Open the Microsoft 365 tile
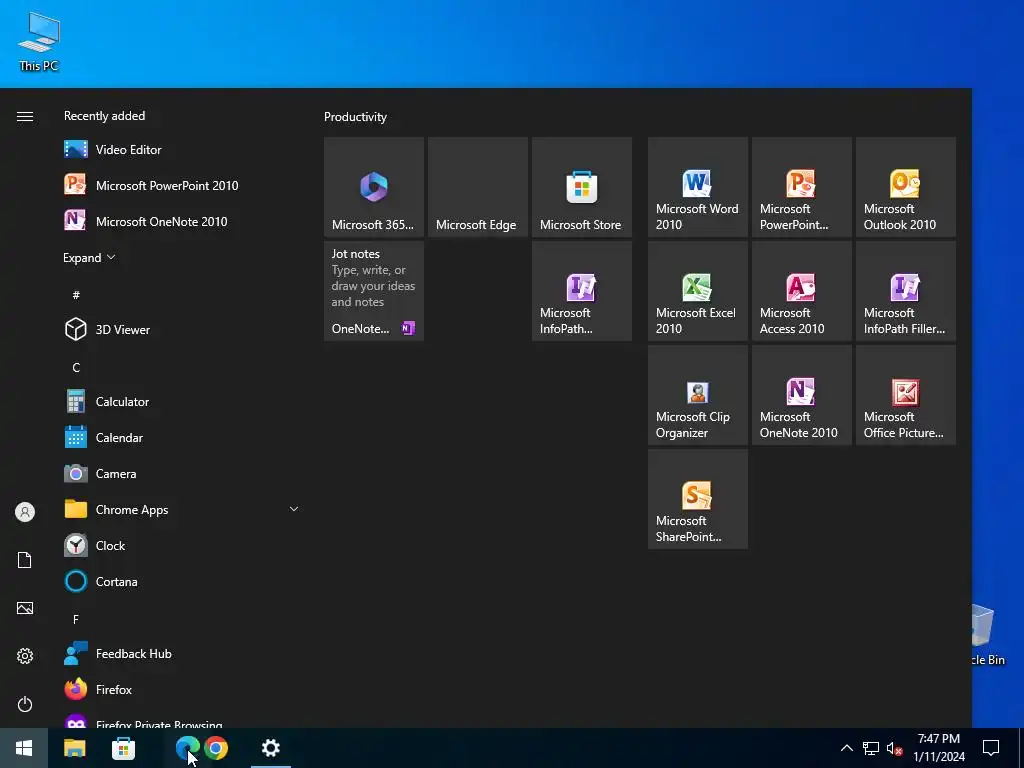This screenshot has width=1024, height=768. point(374,187)
